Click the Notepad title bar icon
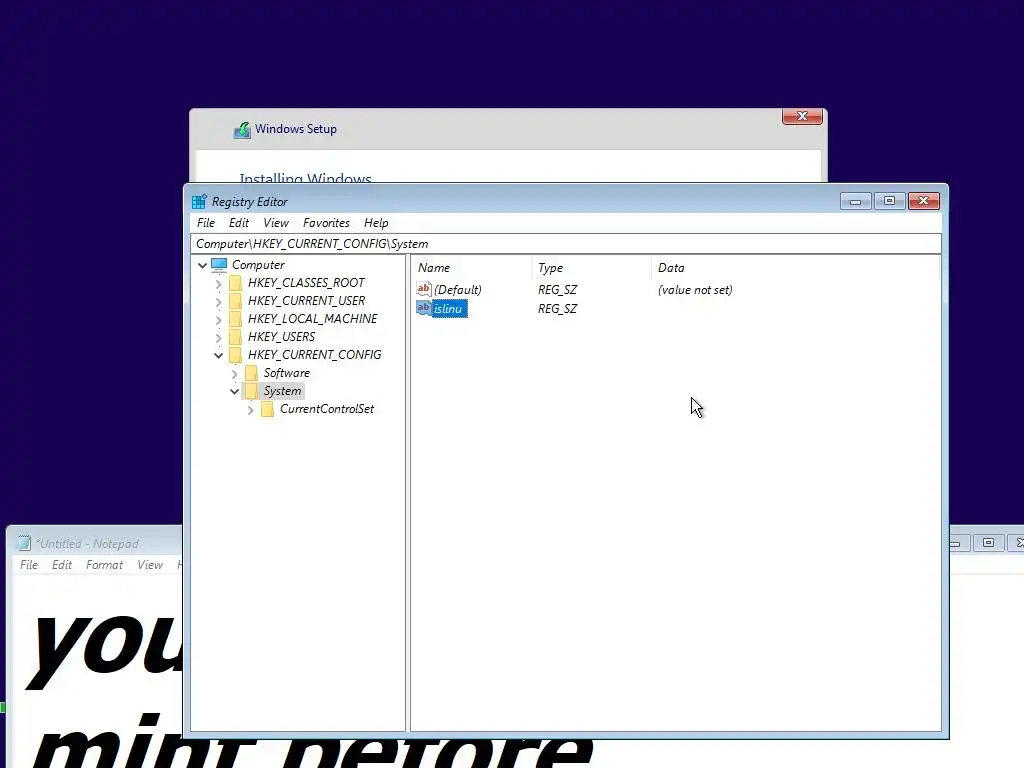Screen dimensions: 1024x768 click(x=24, y=543)
